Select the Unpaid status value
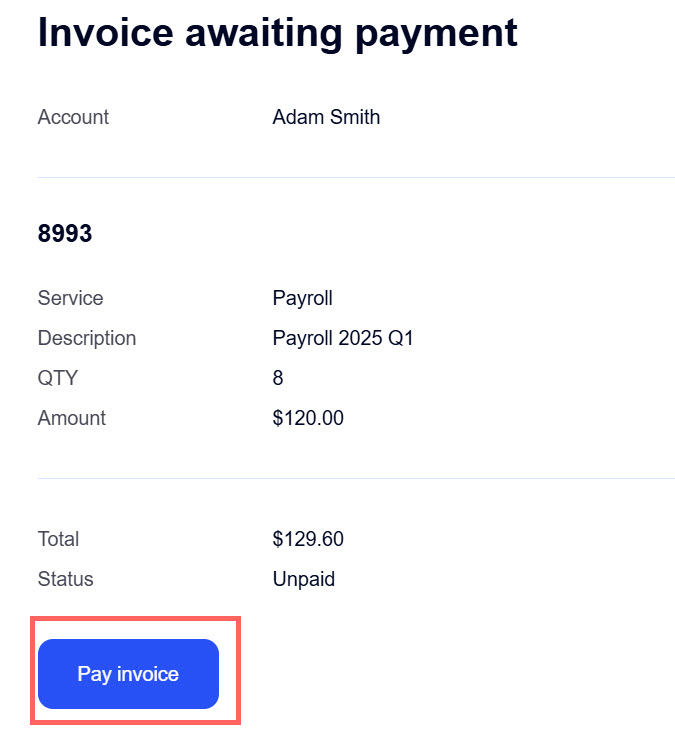 [x=304, y=579]
